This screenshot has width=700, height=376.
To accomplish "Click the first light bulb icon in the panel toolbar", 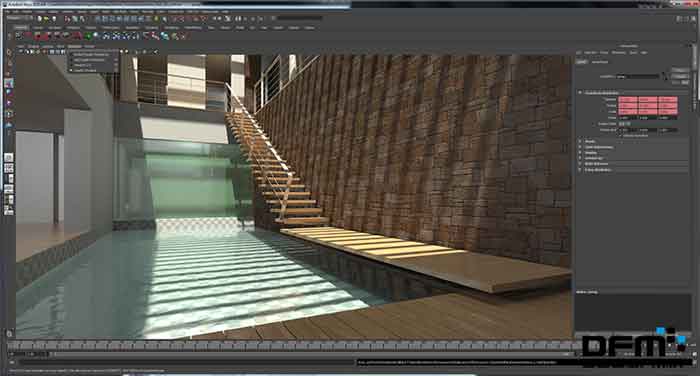I will click(x=121, y=51).
